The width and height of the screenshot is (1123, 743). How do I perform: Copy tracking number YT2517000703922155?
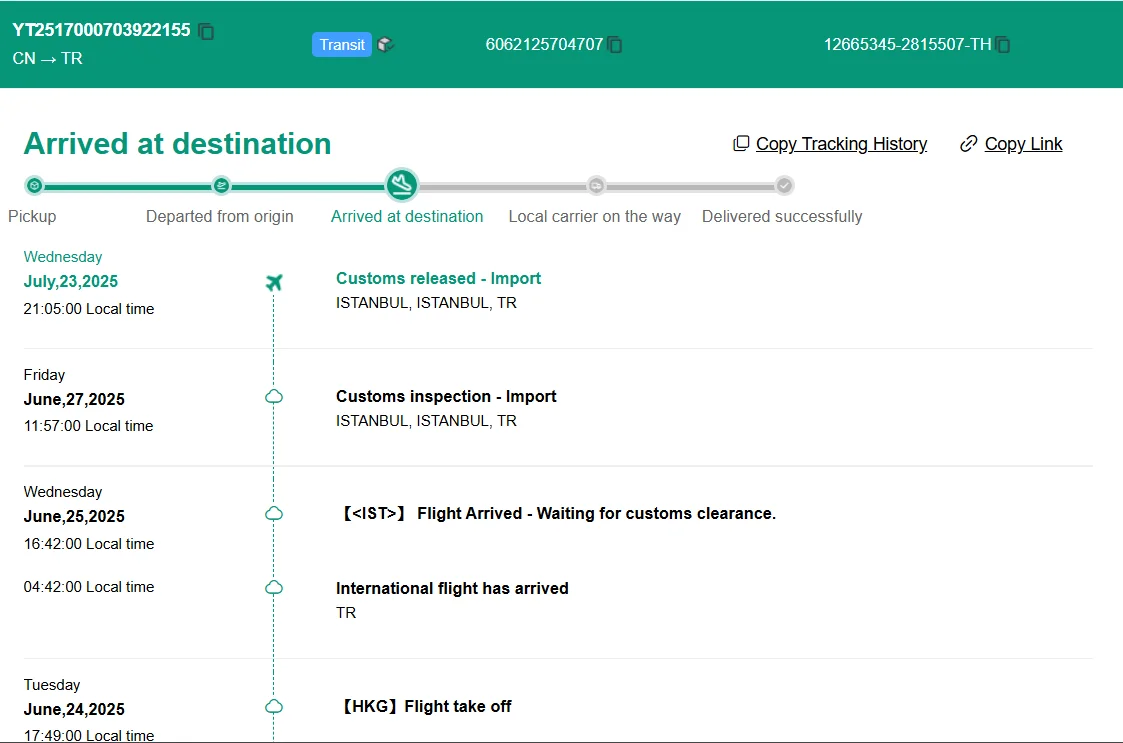(207, 31)
